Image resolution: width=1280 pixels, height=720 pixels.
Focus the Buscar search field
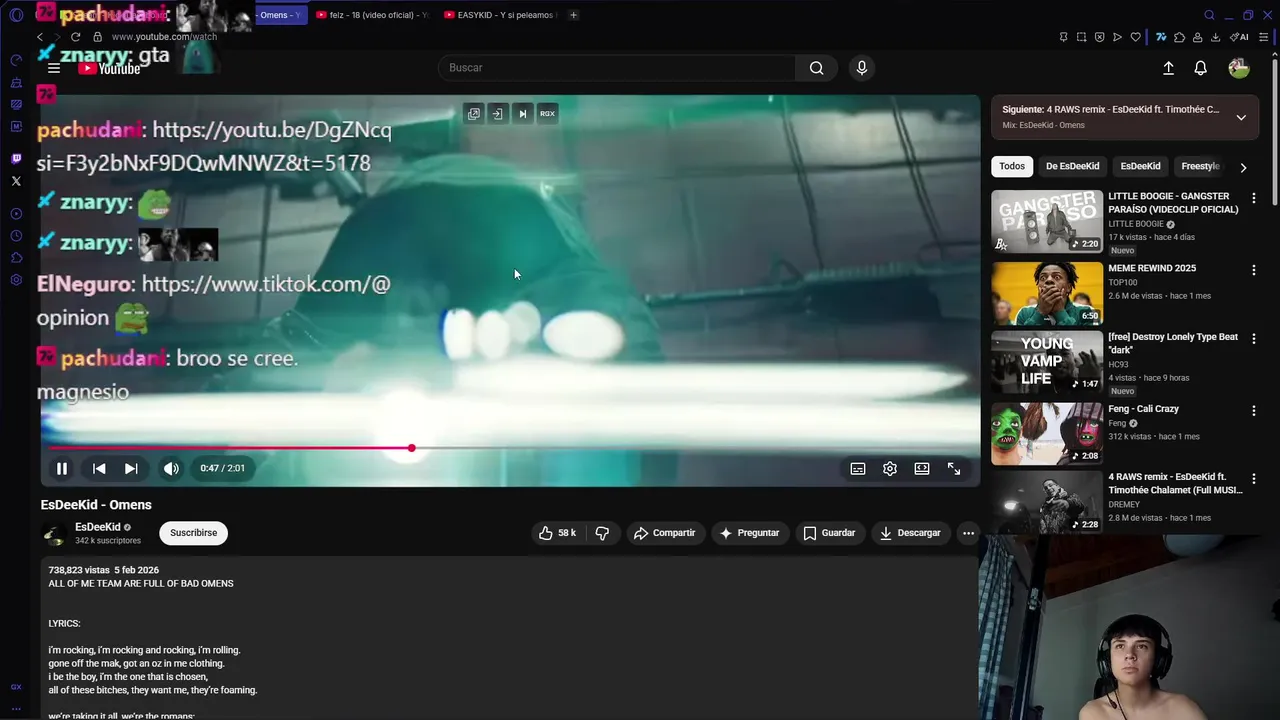(617, 68)
